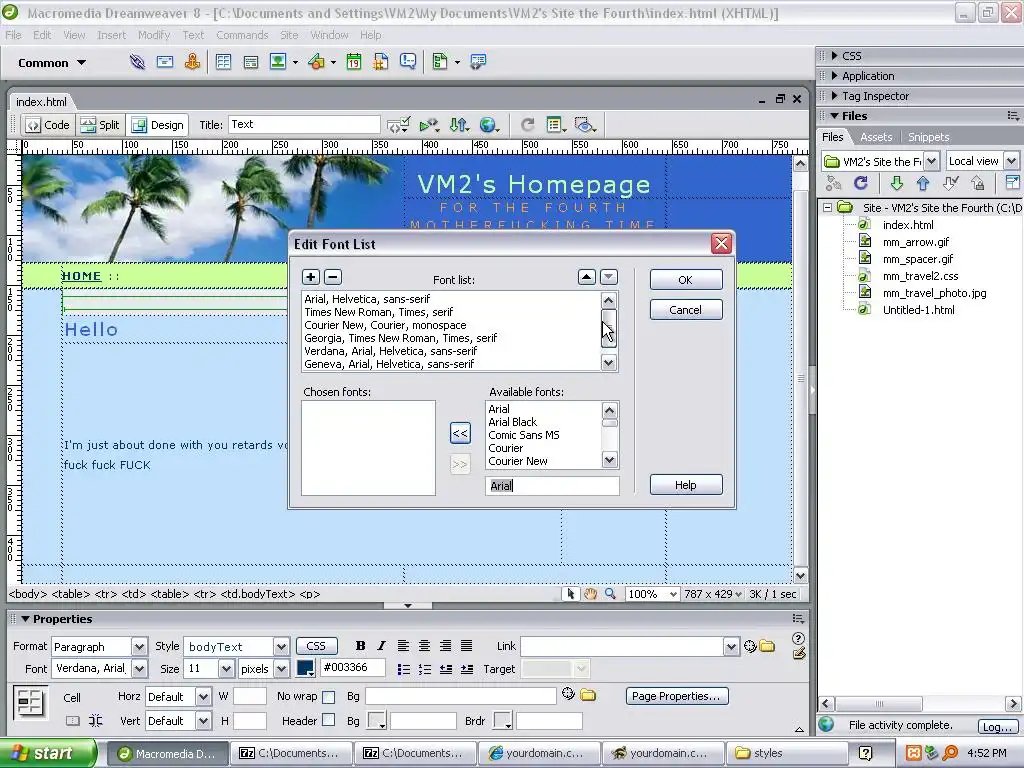Move font list item up
Viewport: 1024px width, 768px height.
pos(586,277)
